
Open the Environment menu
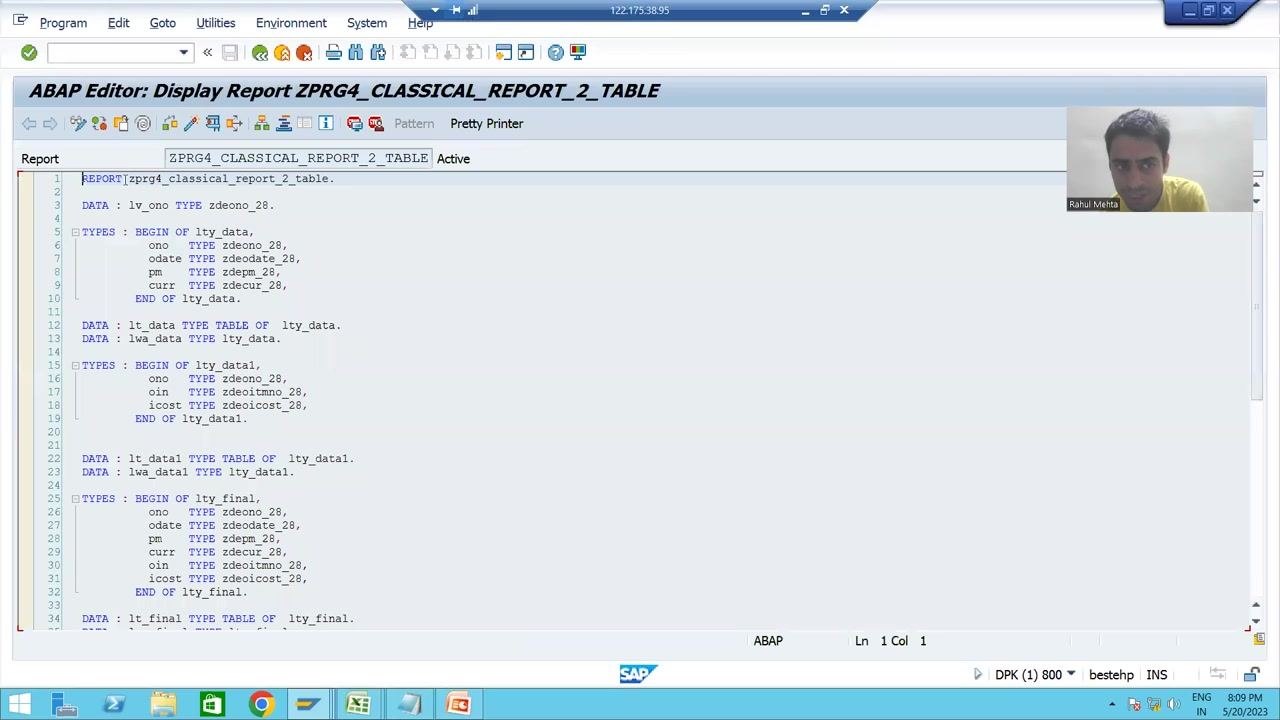click(x=291, y=23)
